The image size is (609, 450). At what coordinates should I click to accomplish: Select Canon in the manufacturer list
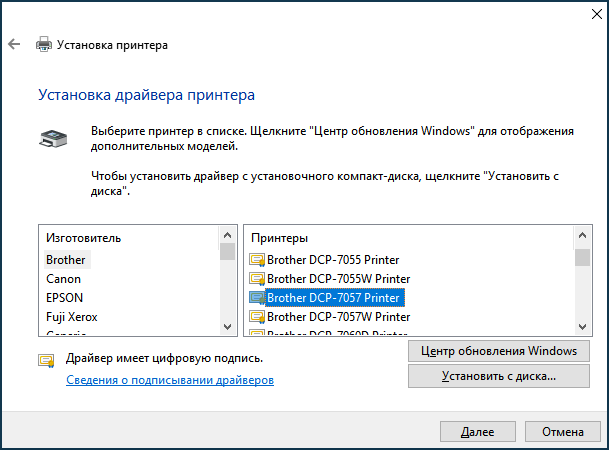coord(63,279)
